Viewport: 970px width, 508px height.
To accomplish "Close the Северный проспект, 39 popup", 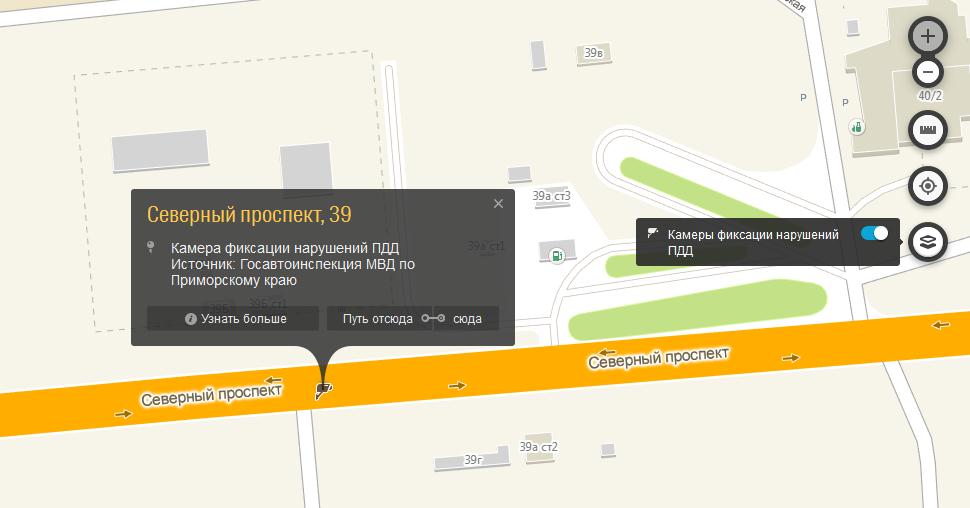I will coord(498,204).
